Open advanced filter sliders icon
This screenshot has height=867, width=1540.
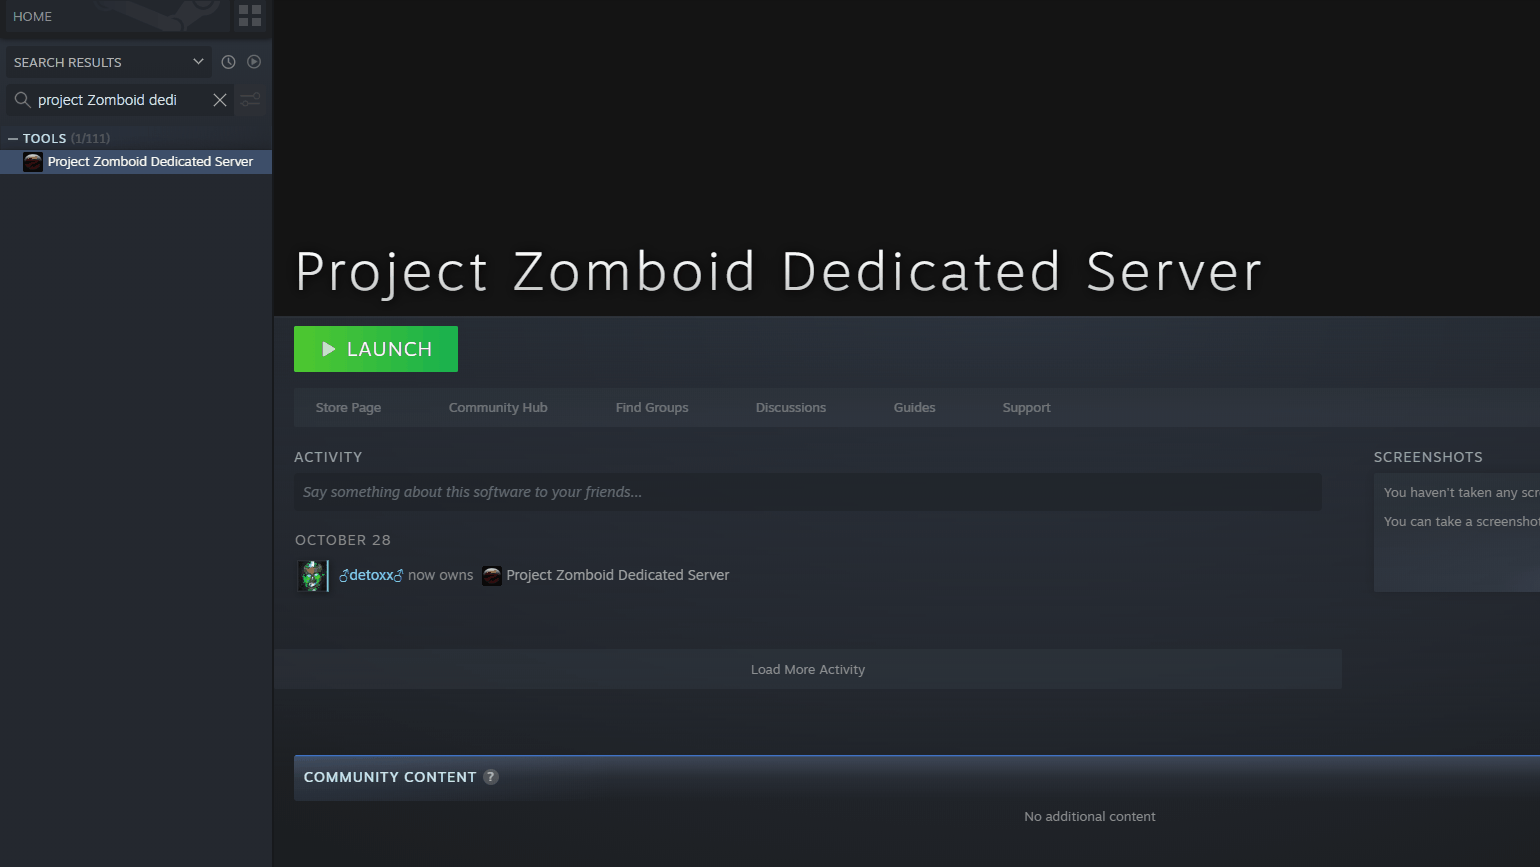[250, 100]
